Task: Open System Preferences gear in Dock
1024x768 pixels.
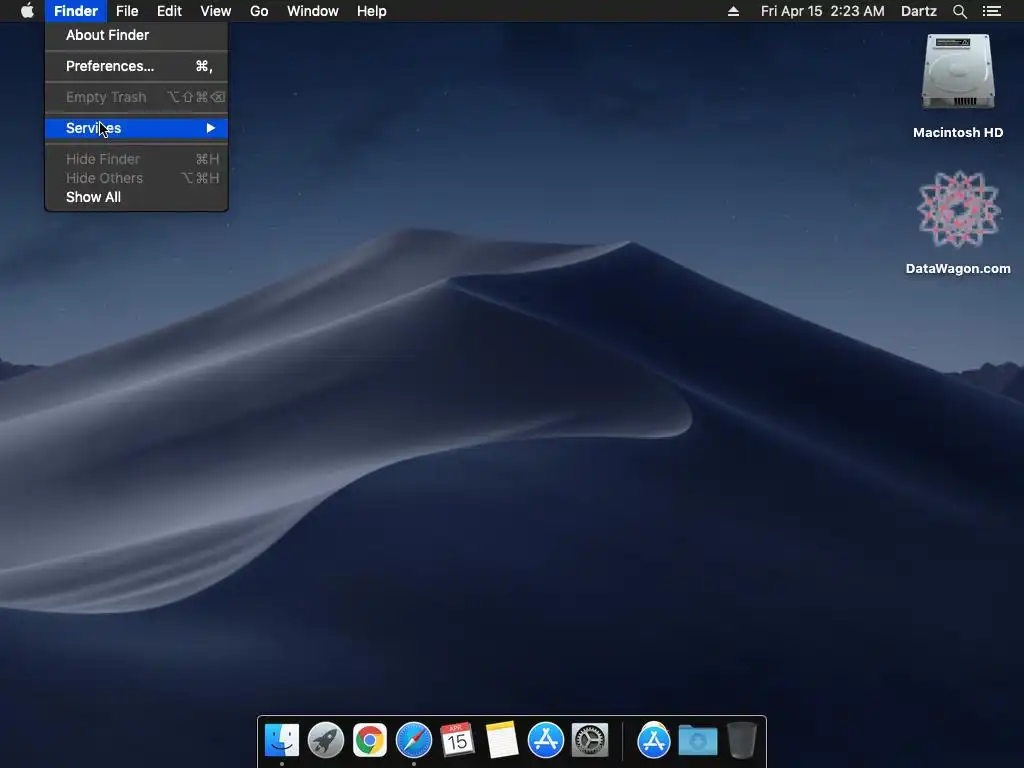Action: click(590, 740)
